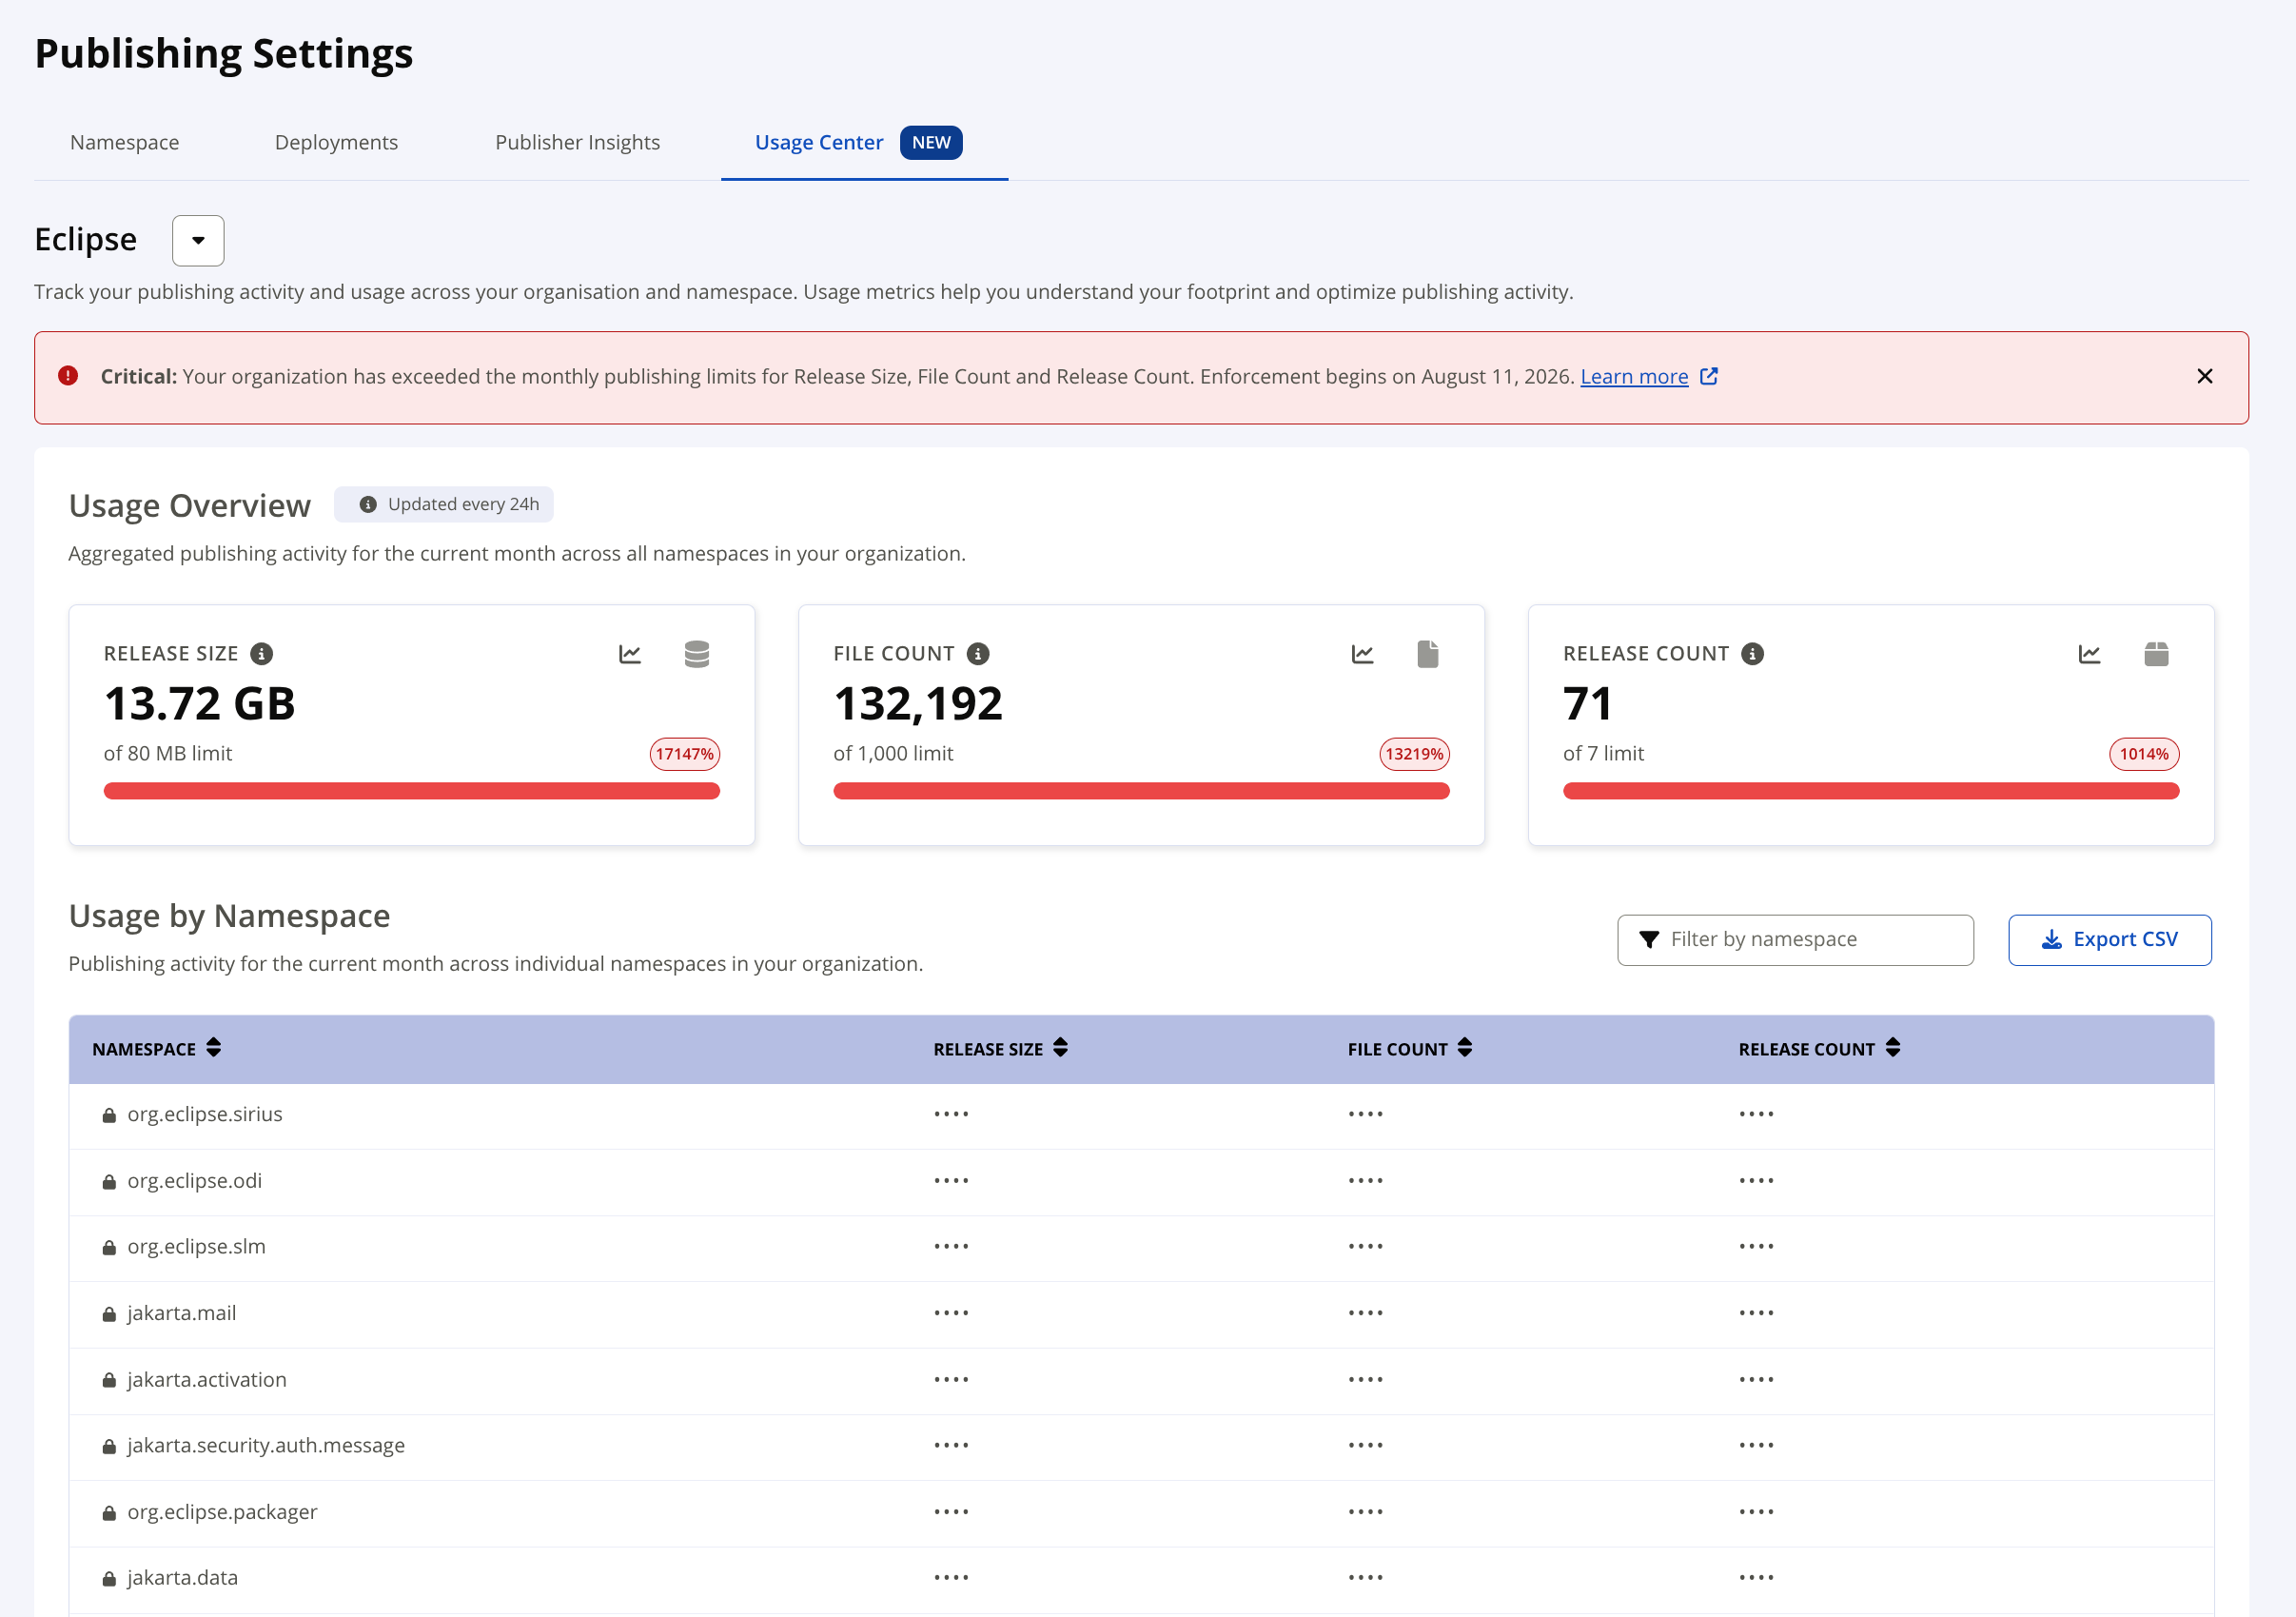Show Release Size info tooltip icon
2296x1617 pixels.
point(262,654)
